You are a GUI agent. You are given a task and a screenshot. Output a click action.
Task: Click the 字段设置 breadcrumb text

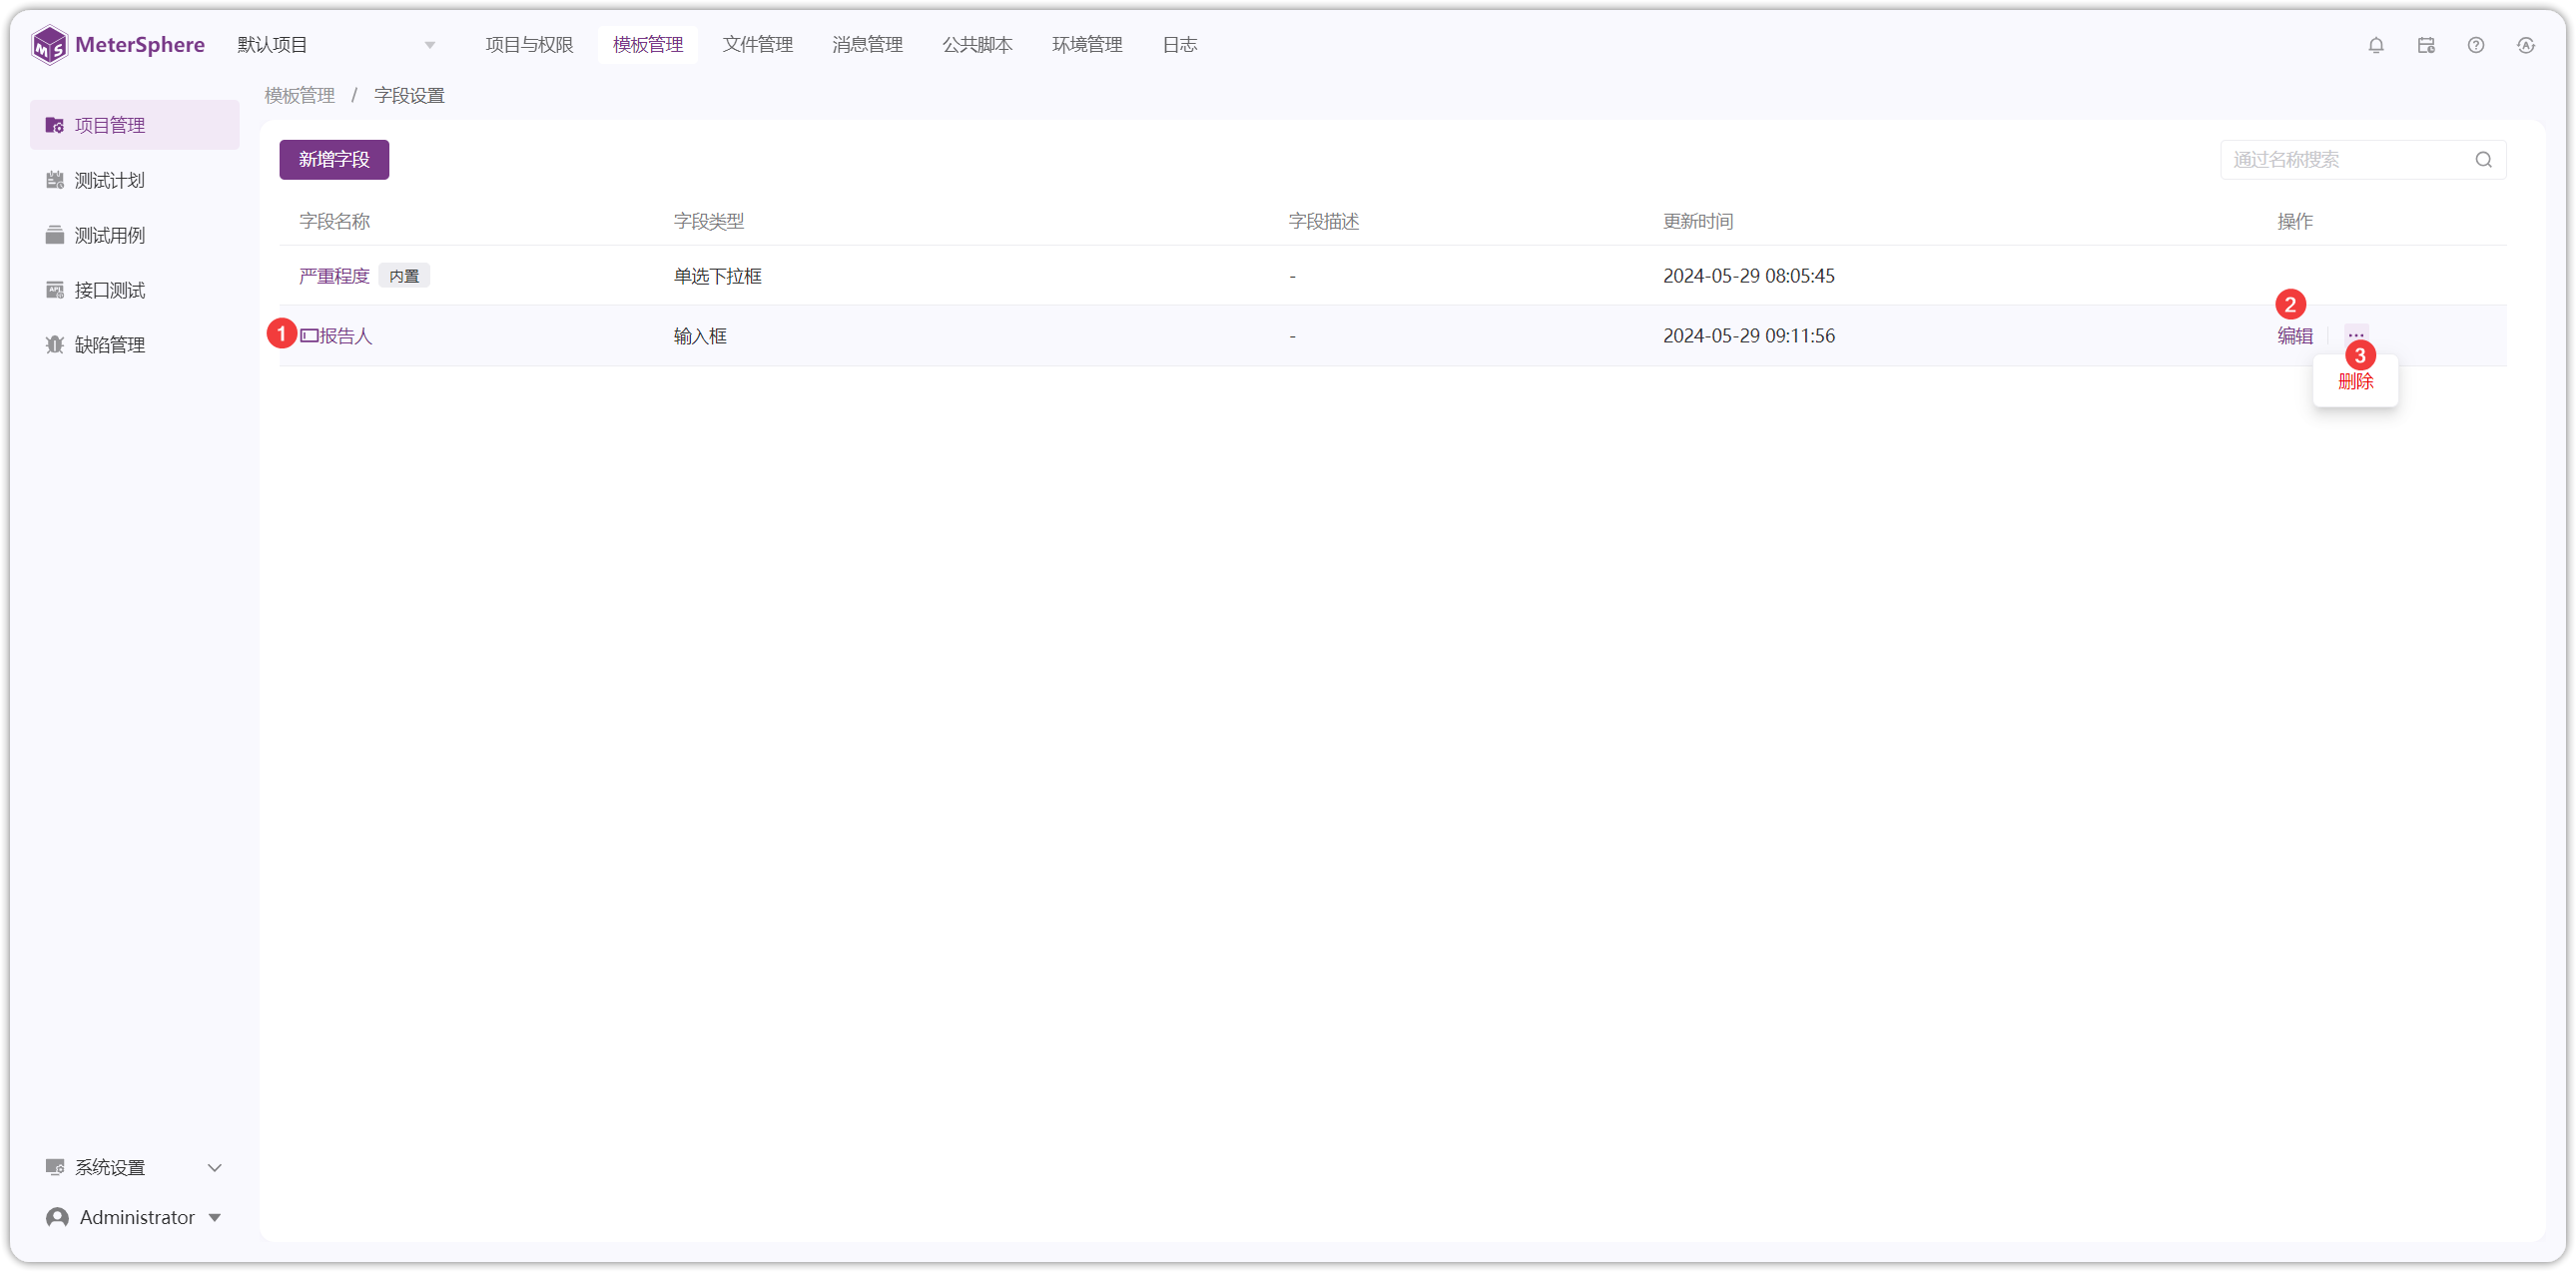[x=410, y=95]
